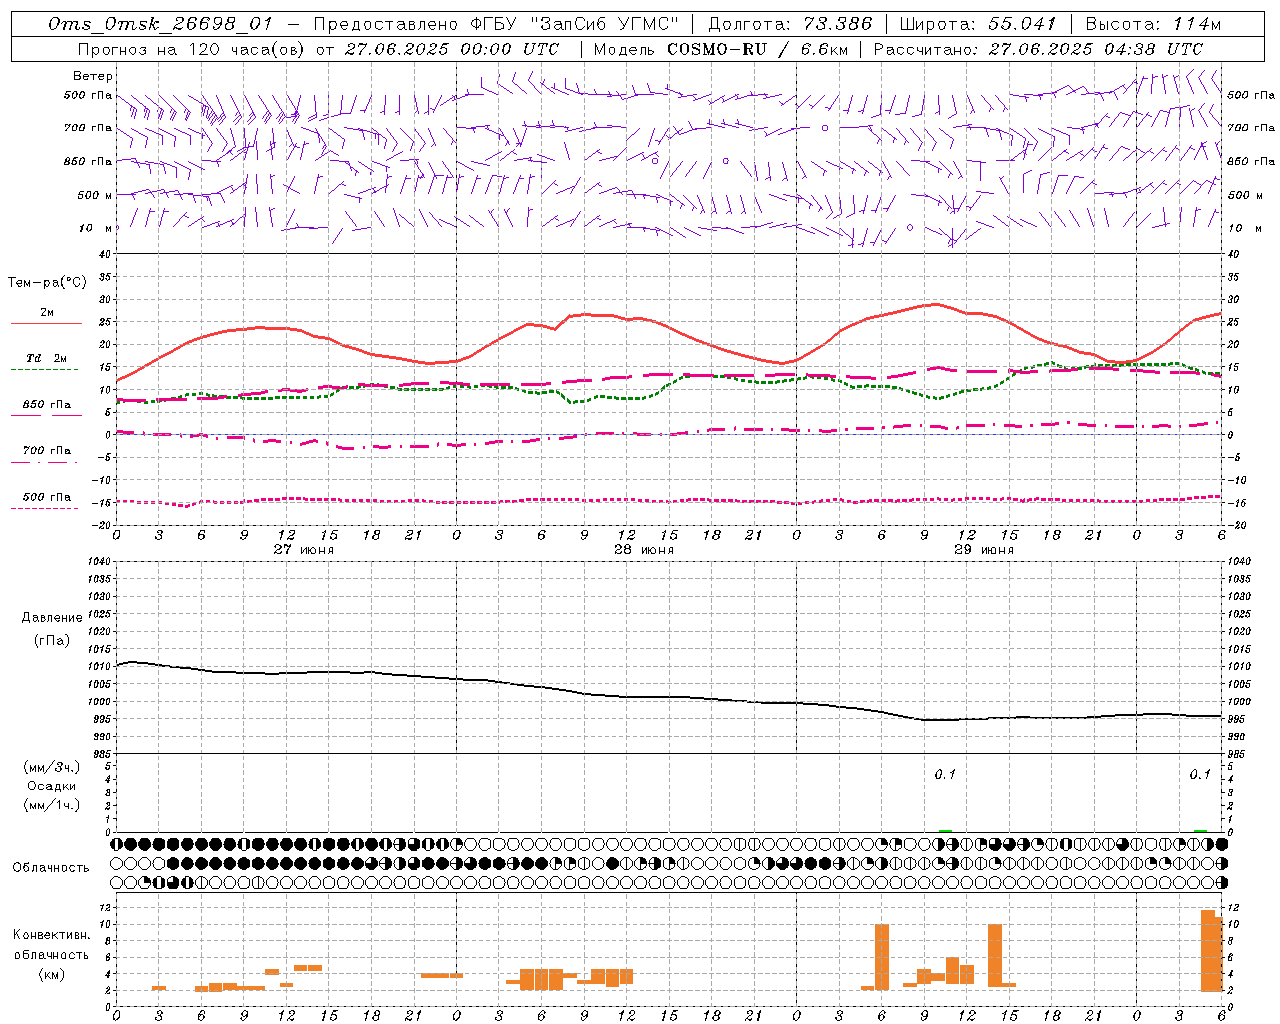Click the 'Ветер' wind panel label
The width and height of the screenshot is (1280, 1024).
coord(93,76)
